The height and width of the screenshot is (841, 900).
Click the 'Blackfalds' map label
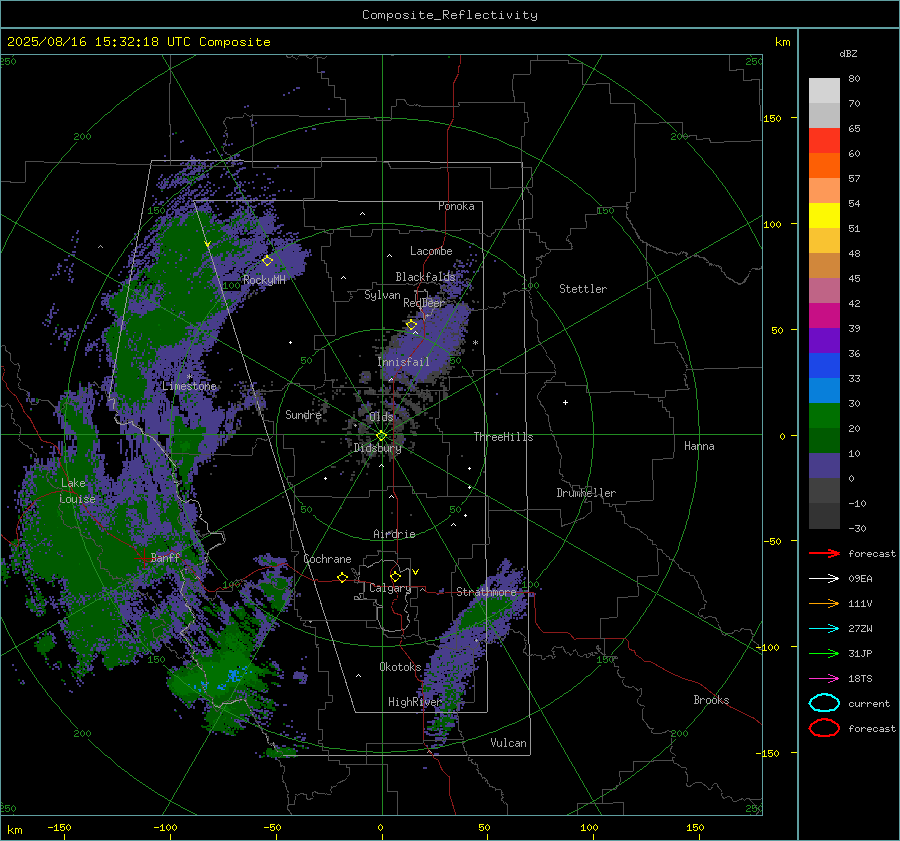(x=425, y=277)
